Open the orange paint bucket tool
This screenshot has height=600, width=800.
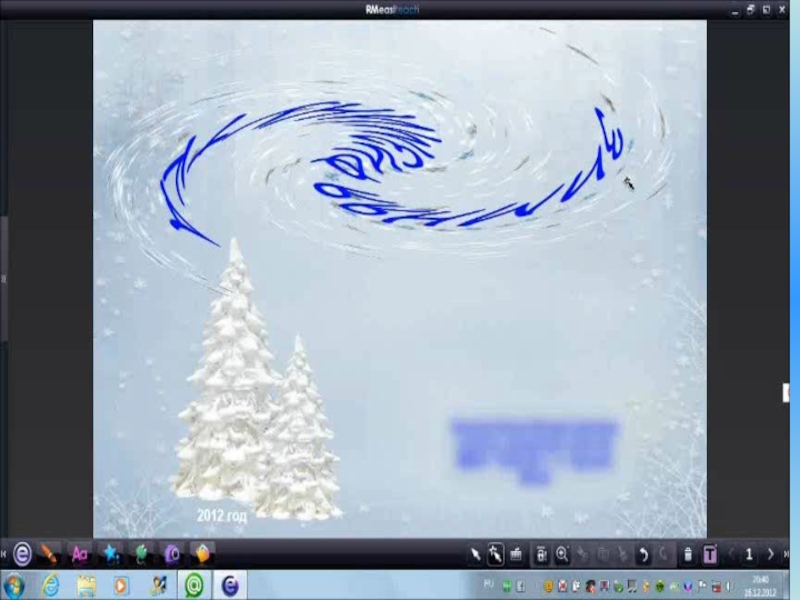[203, 554]
